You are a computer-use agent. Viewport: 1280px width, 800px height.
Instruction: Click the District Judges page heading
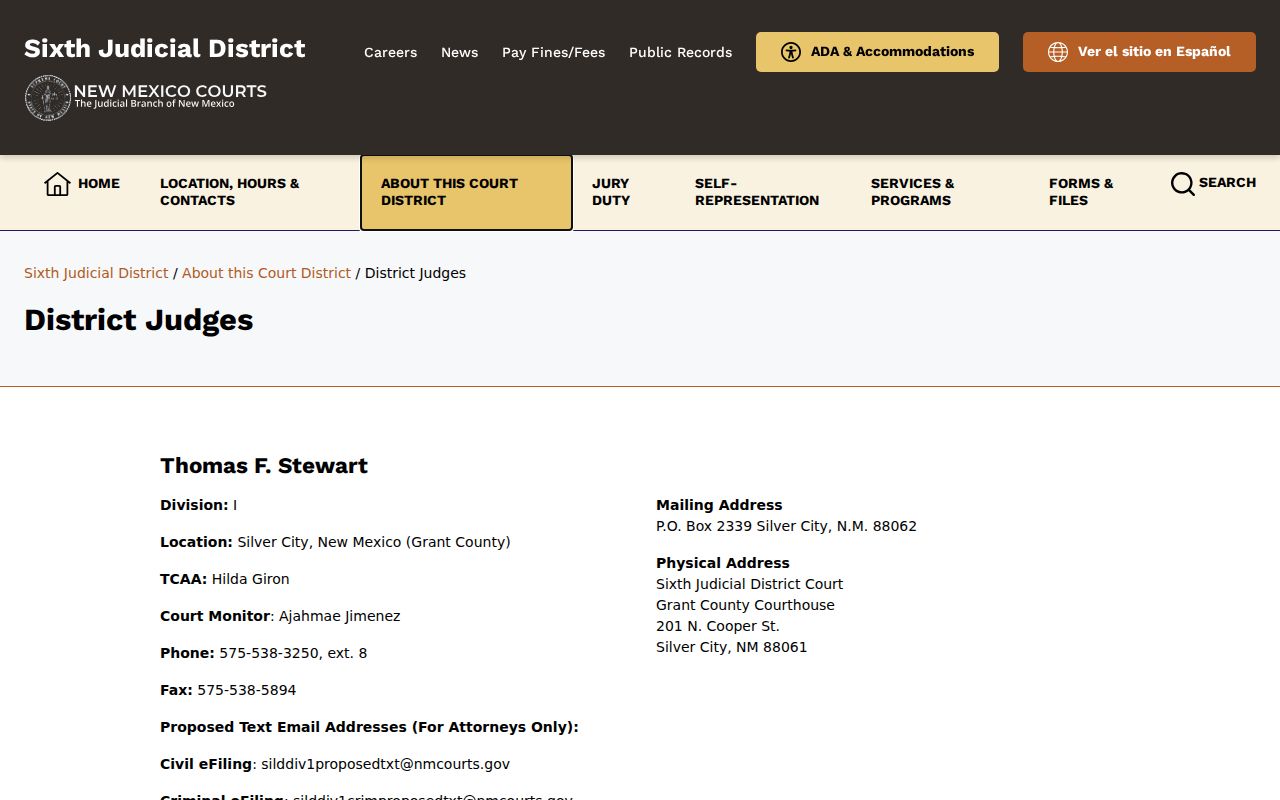tap(139, 320)
